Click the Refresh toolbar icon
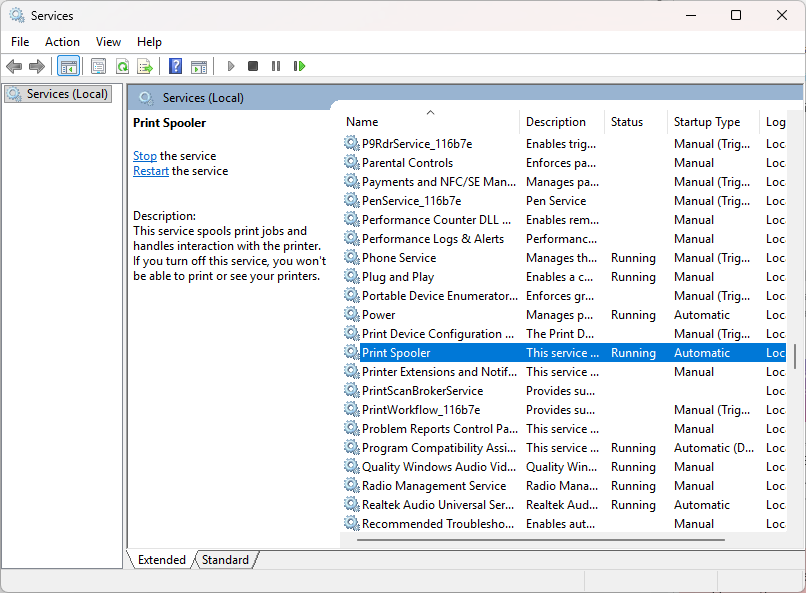The image size is (806, 593). tap(122, 66)
